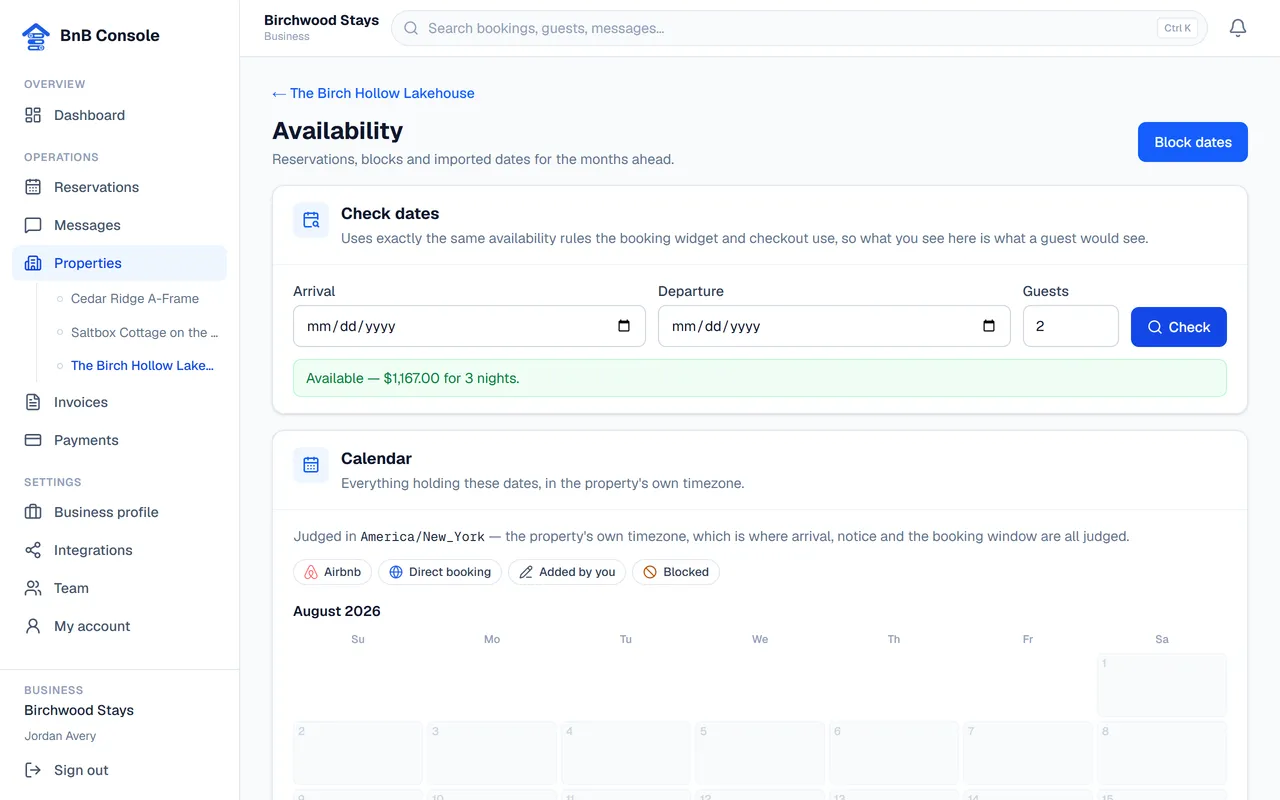Click the Added by you chip
This screenshot has height=800, width=1280.
567,572
